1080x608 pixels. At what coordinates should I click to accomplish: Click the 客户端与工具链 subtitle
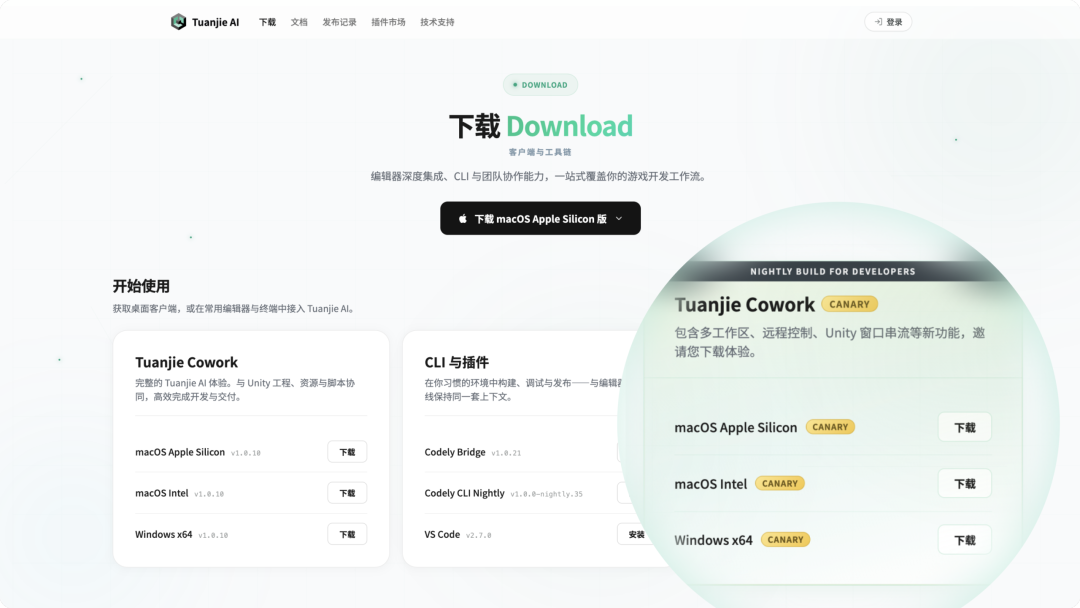540,152
